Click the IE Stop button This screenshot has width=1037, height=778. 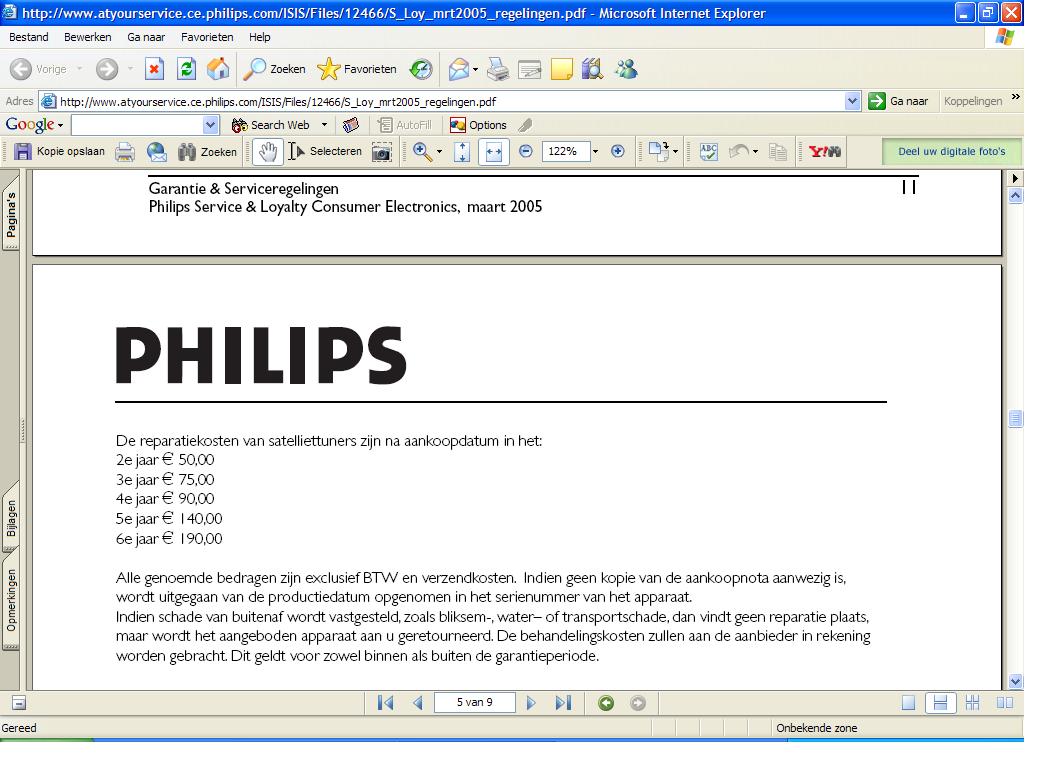pyautogui.click(x=154, y=69)
